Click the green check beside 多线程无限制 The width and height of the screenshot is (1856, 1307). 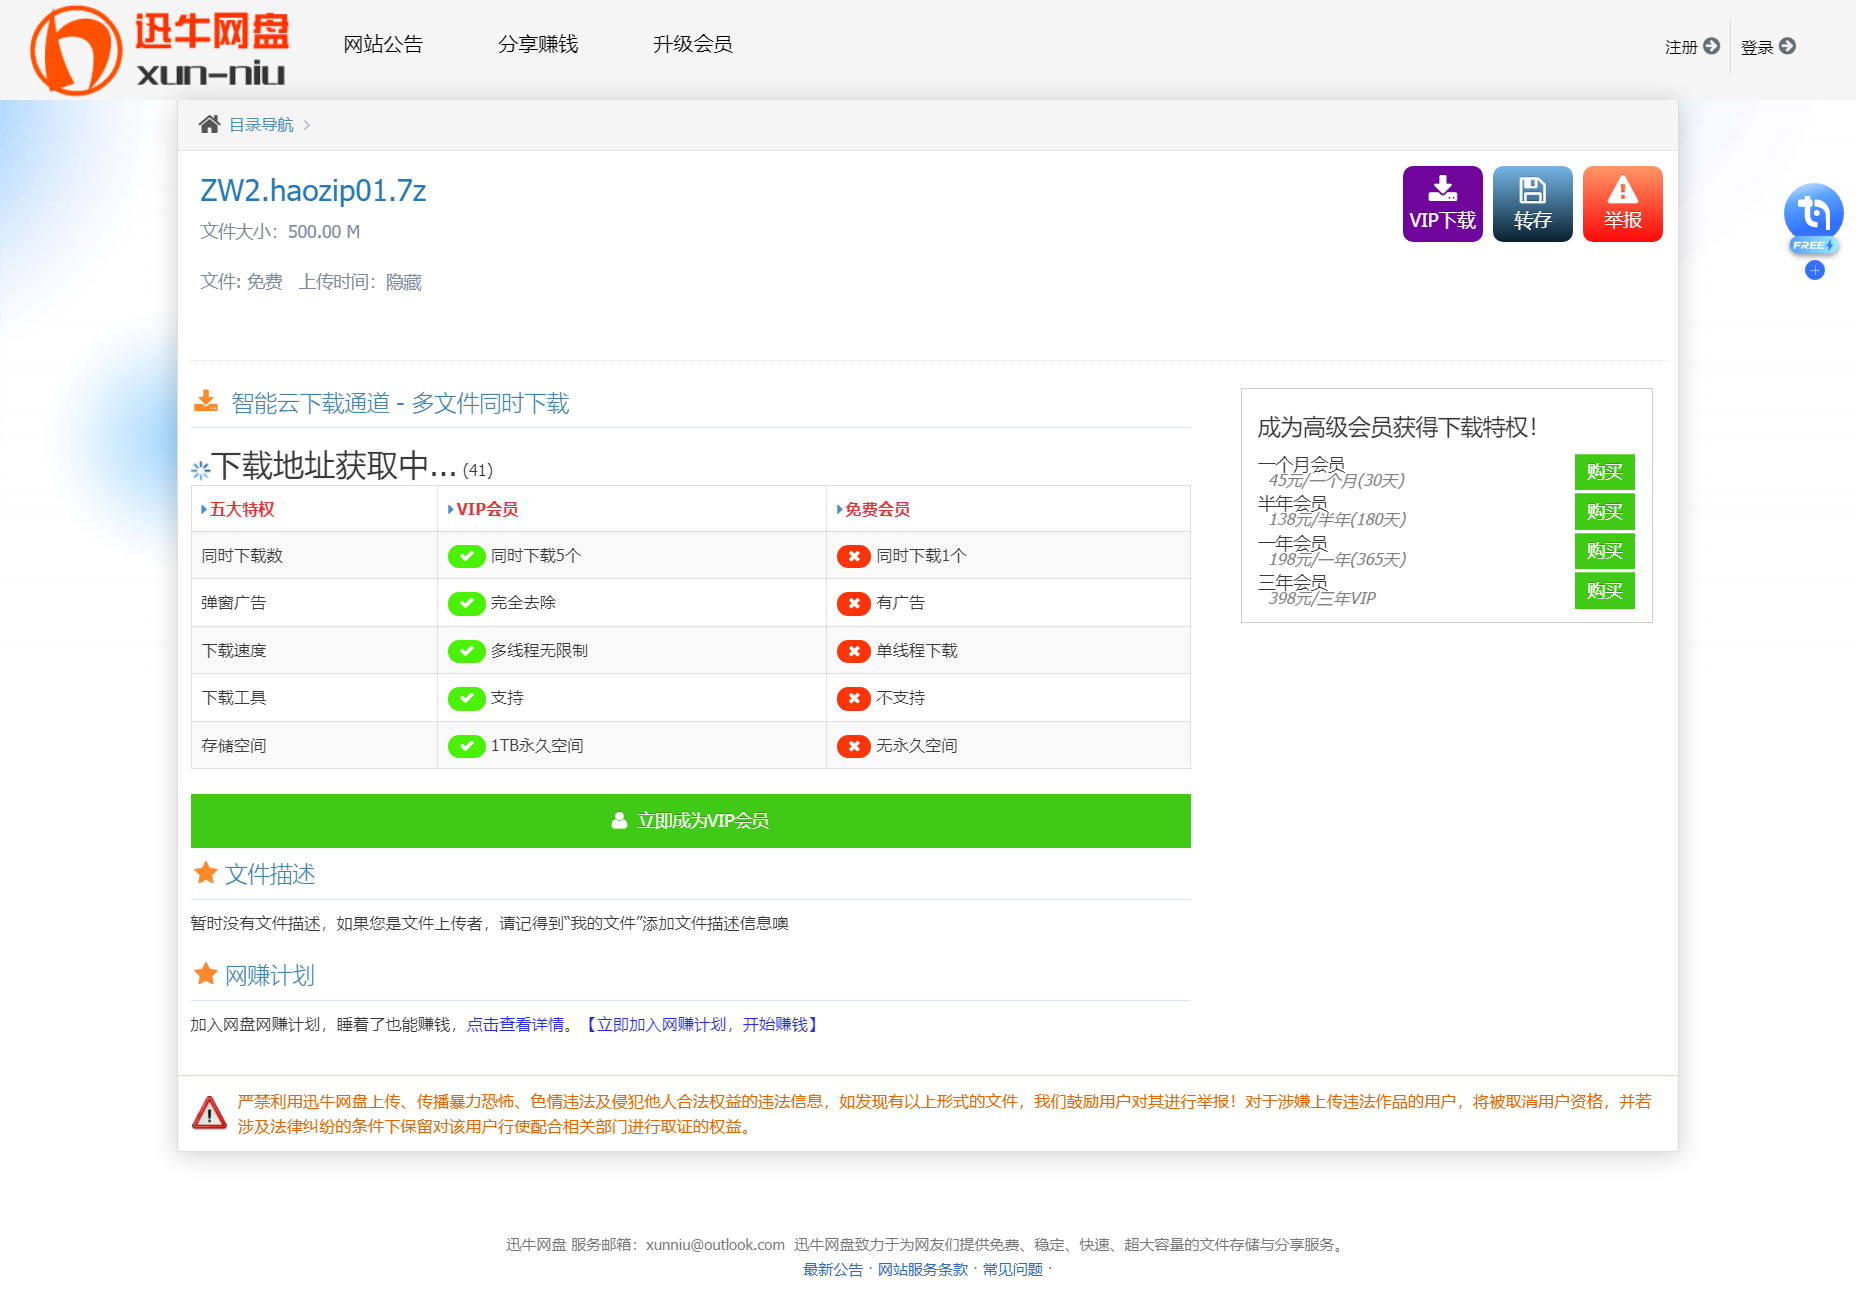pyautogui.click(x=467, y=651)
